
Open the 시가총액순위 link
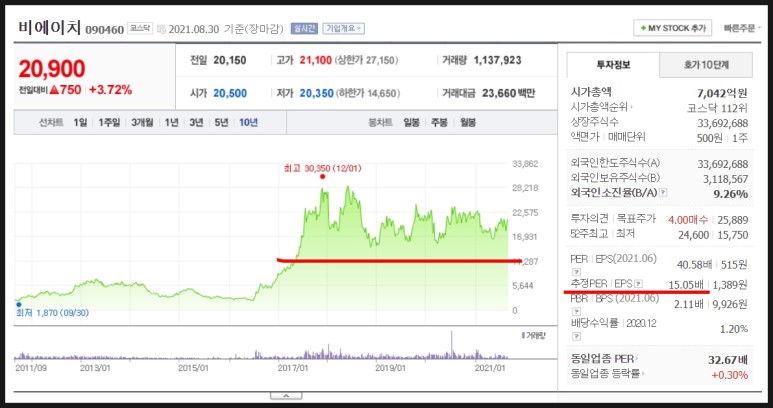click(x=602, y=107)
